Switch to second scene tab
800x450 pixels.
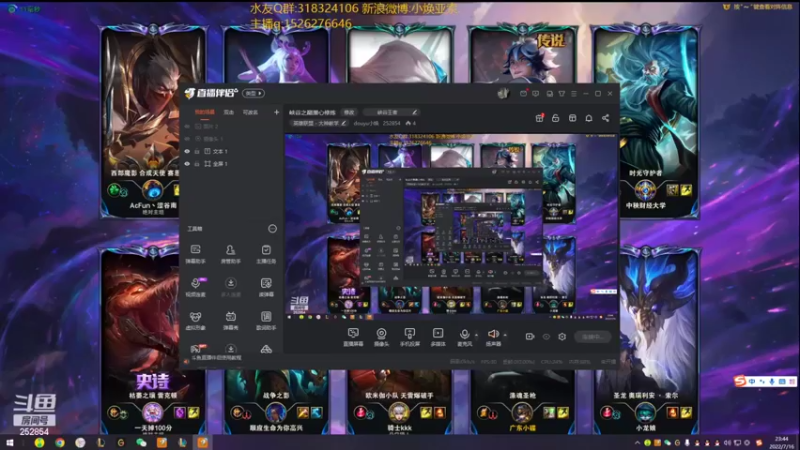click(229, 112)
